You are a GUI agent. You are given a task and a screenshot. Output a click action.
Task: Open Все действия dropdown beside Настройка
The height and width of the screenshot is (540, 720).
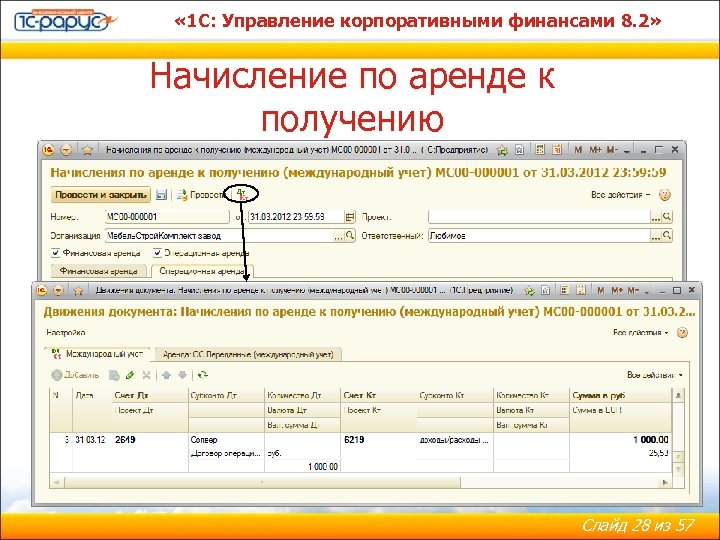[641, 332]
